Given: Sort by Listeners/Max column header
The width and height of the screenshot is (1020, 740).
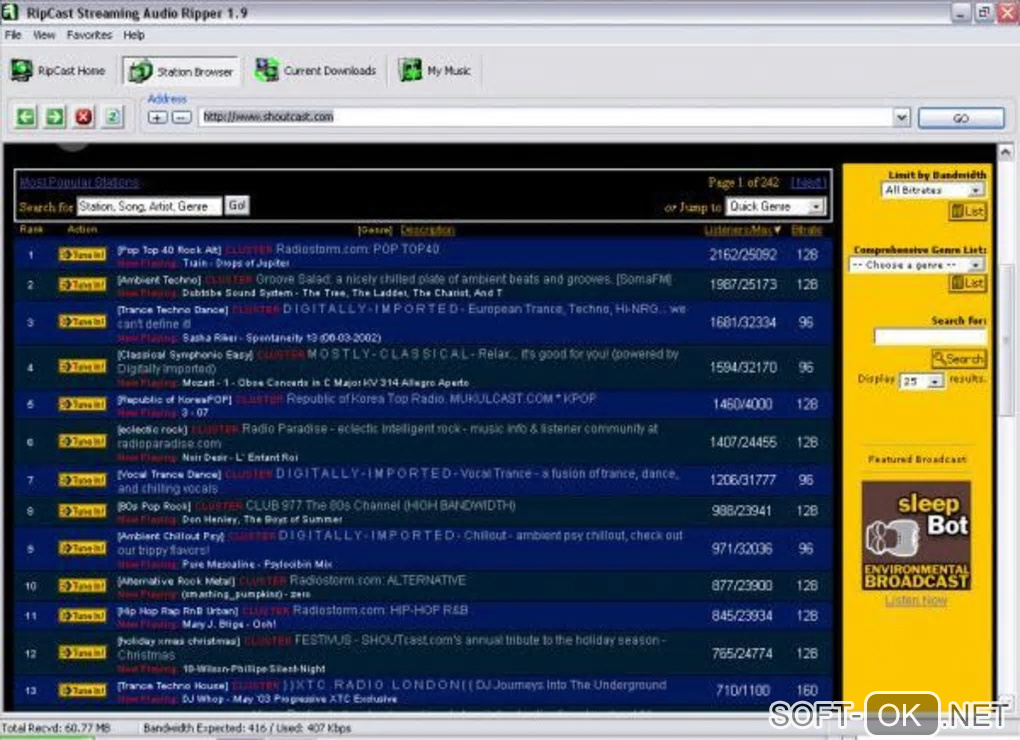Looking at the screenshot, I should tap(742, 230).
